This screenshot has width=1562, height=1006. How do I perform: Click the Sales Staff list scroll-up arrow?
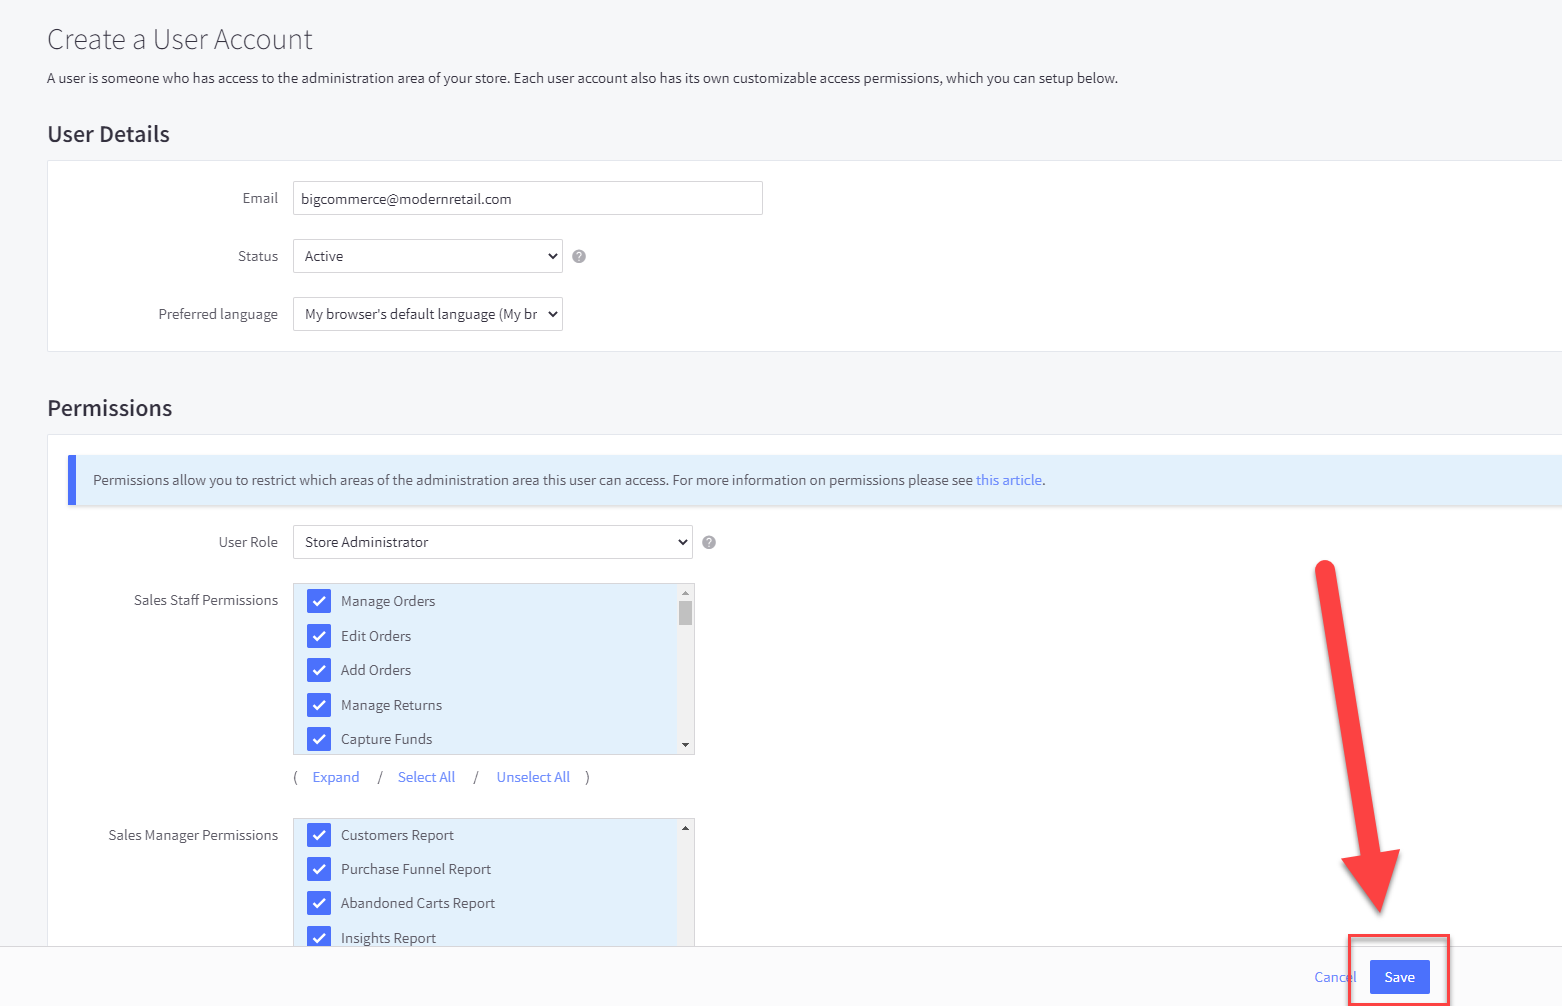(685, 593)
